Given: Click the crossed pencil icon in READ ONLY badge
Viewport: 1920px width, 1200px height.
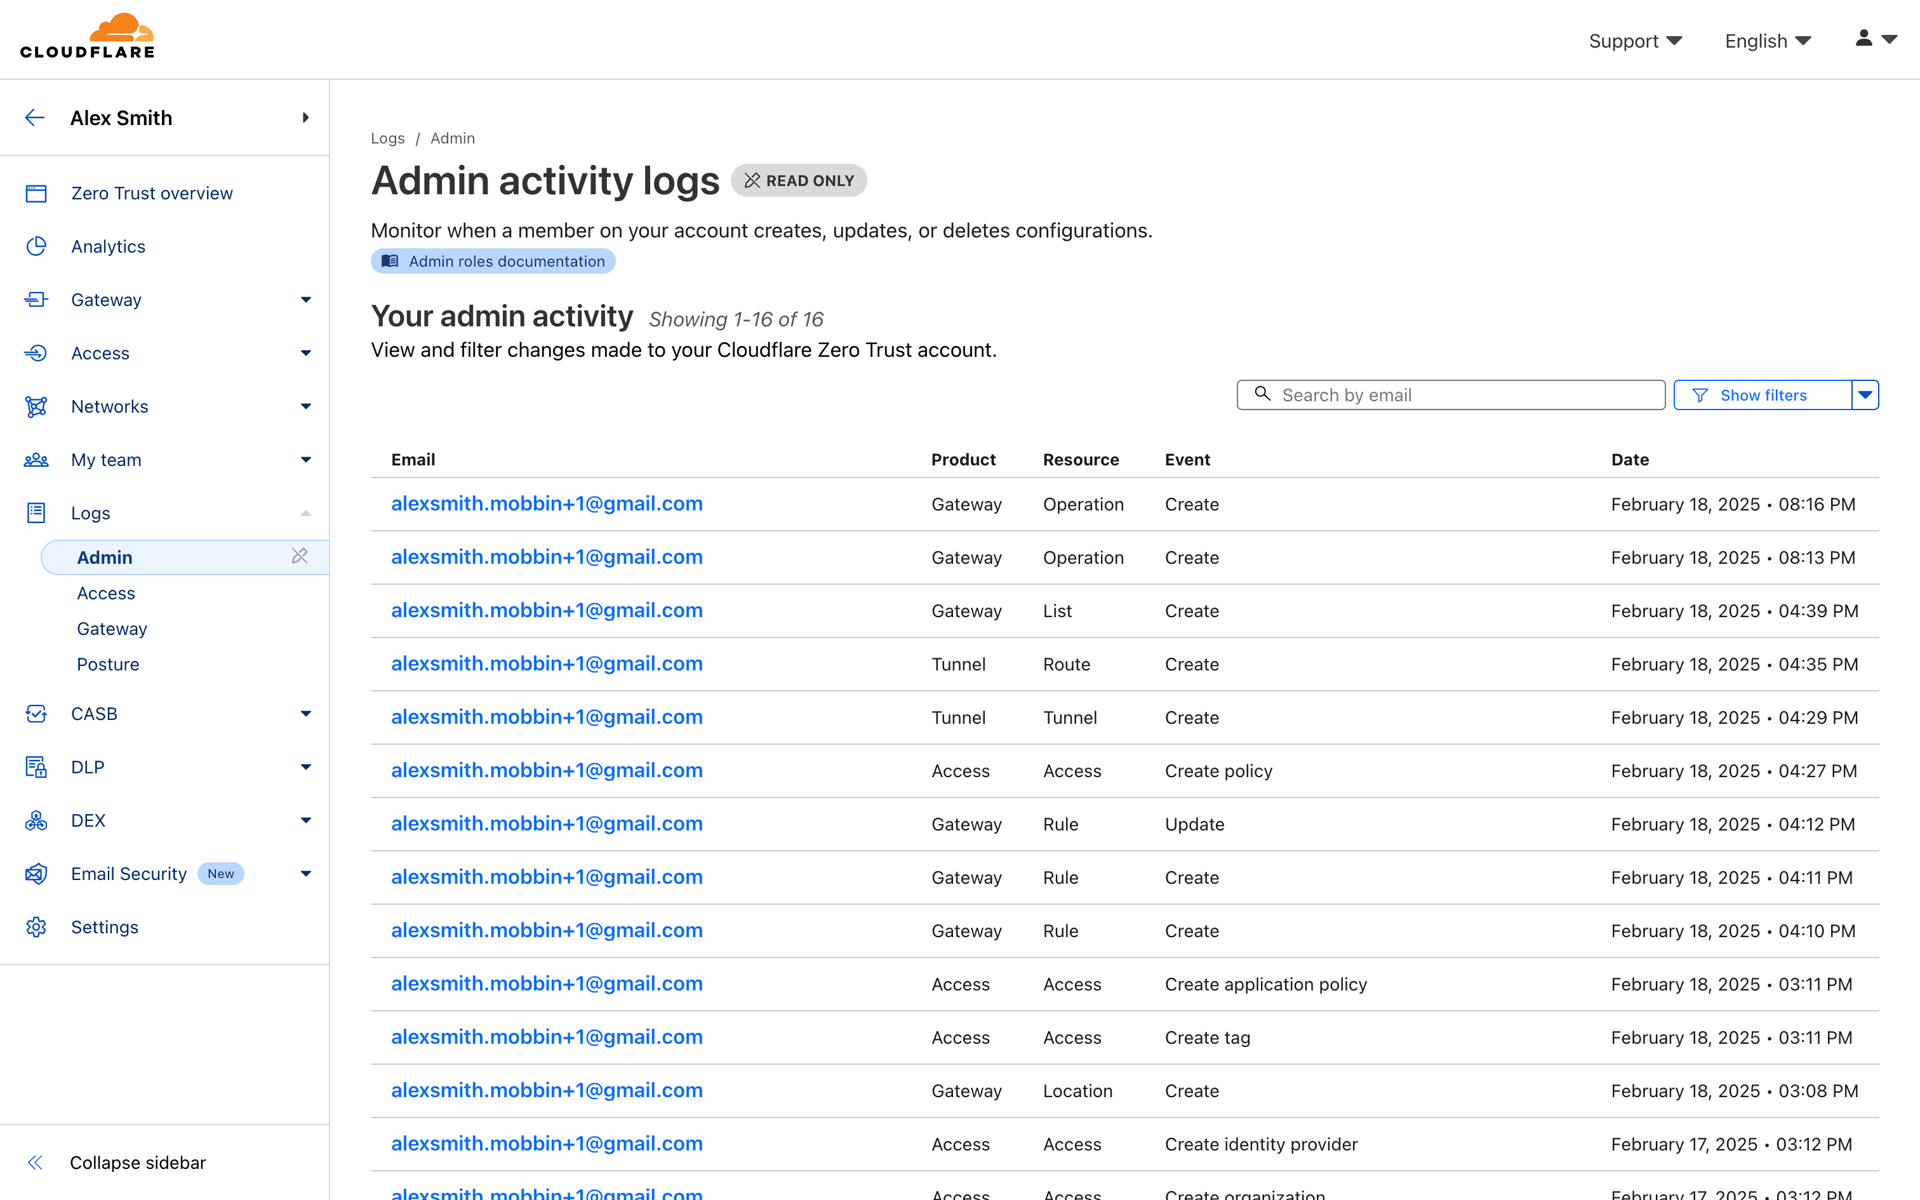Looking at the screenshot, I should coord(752,180).
